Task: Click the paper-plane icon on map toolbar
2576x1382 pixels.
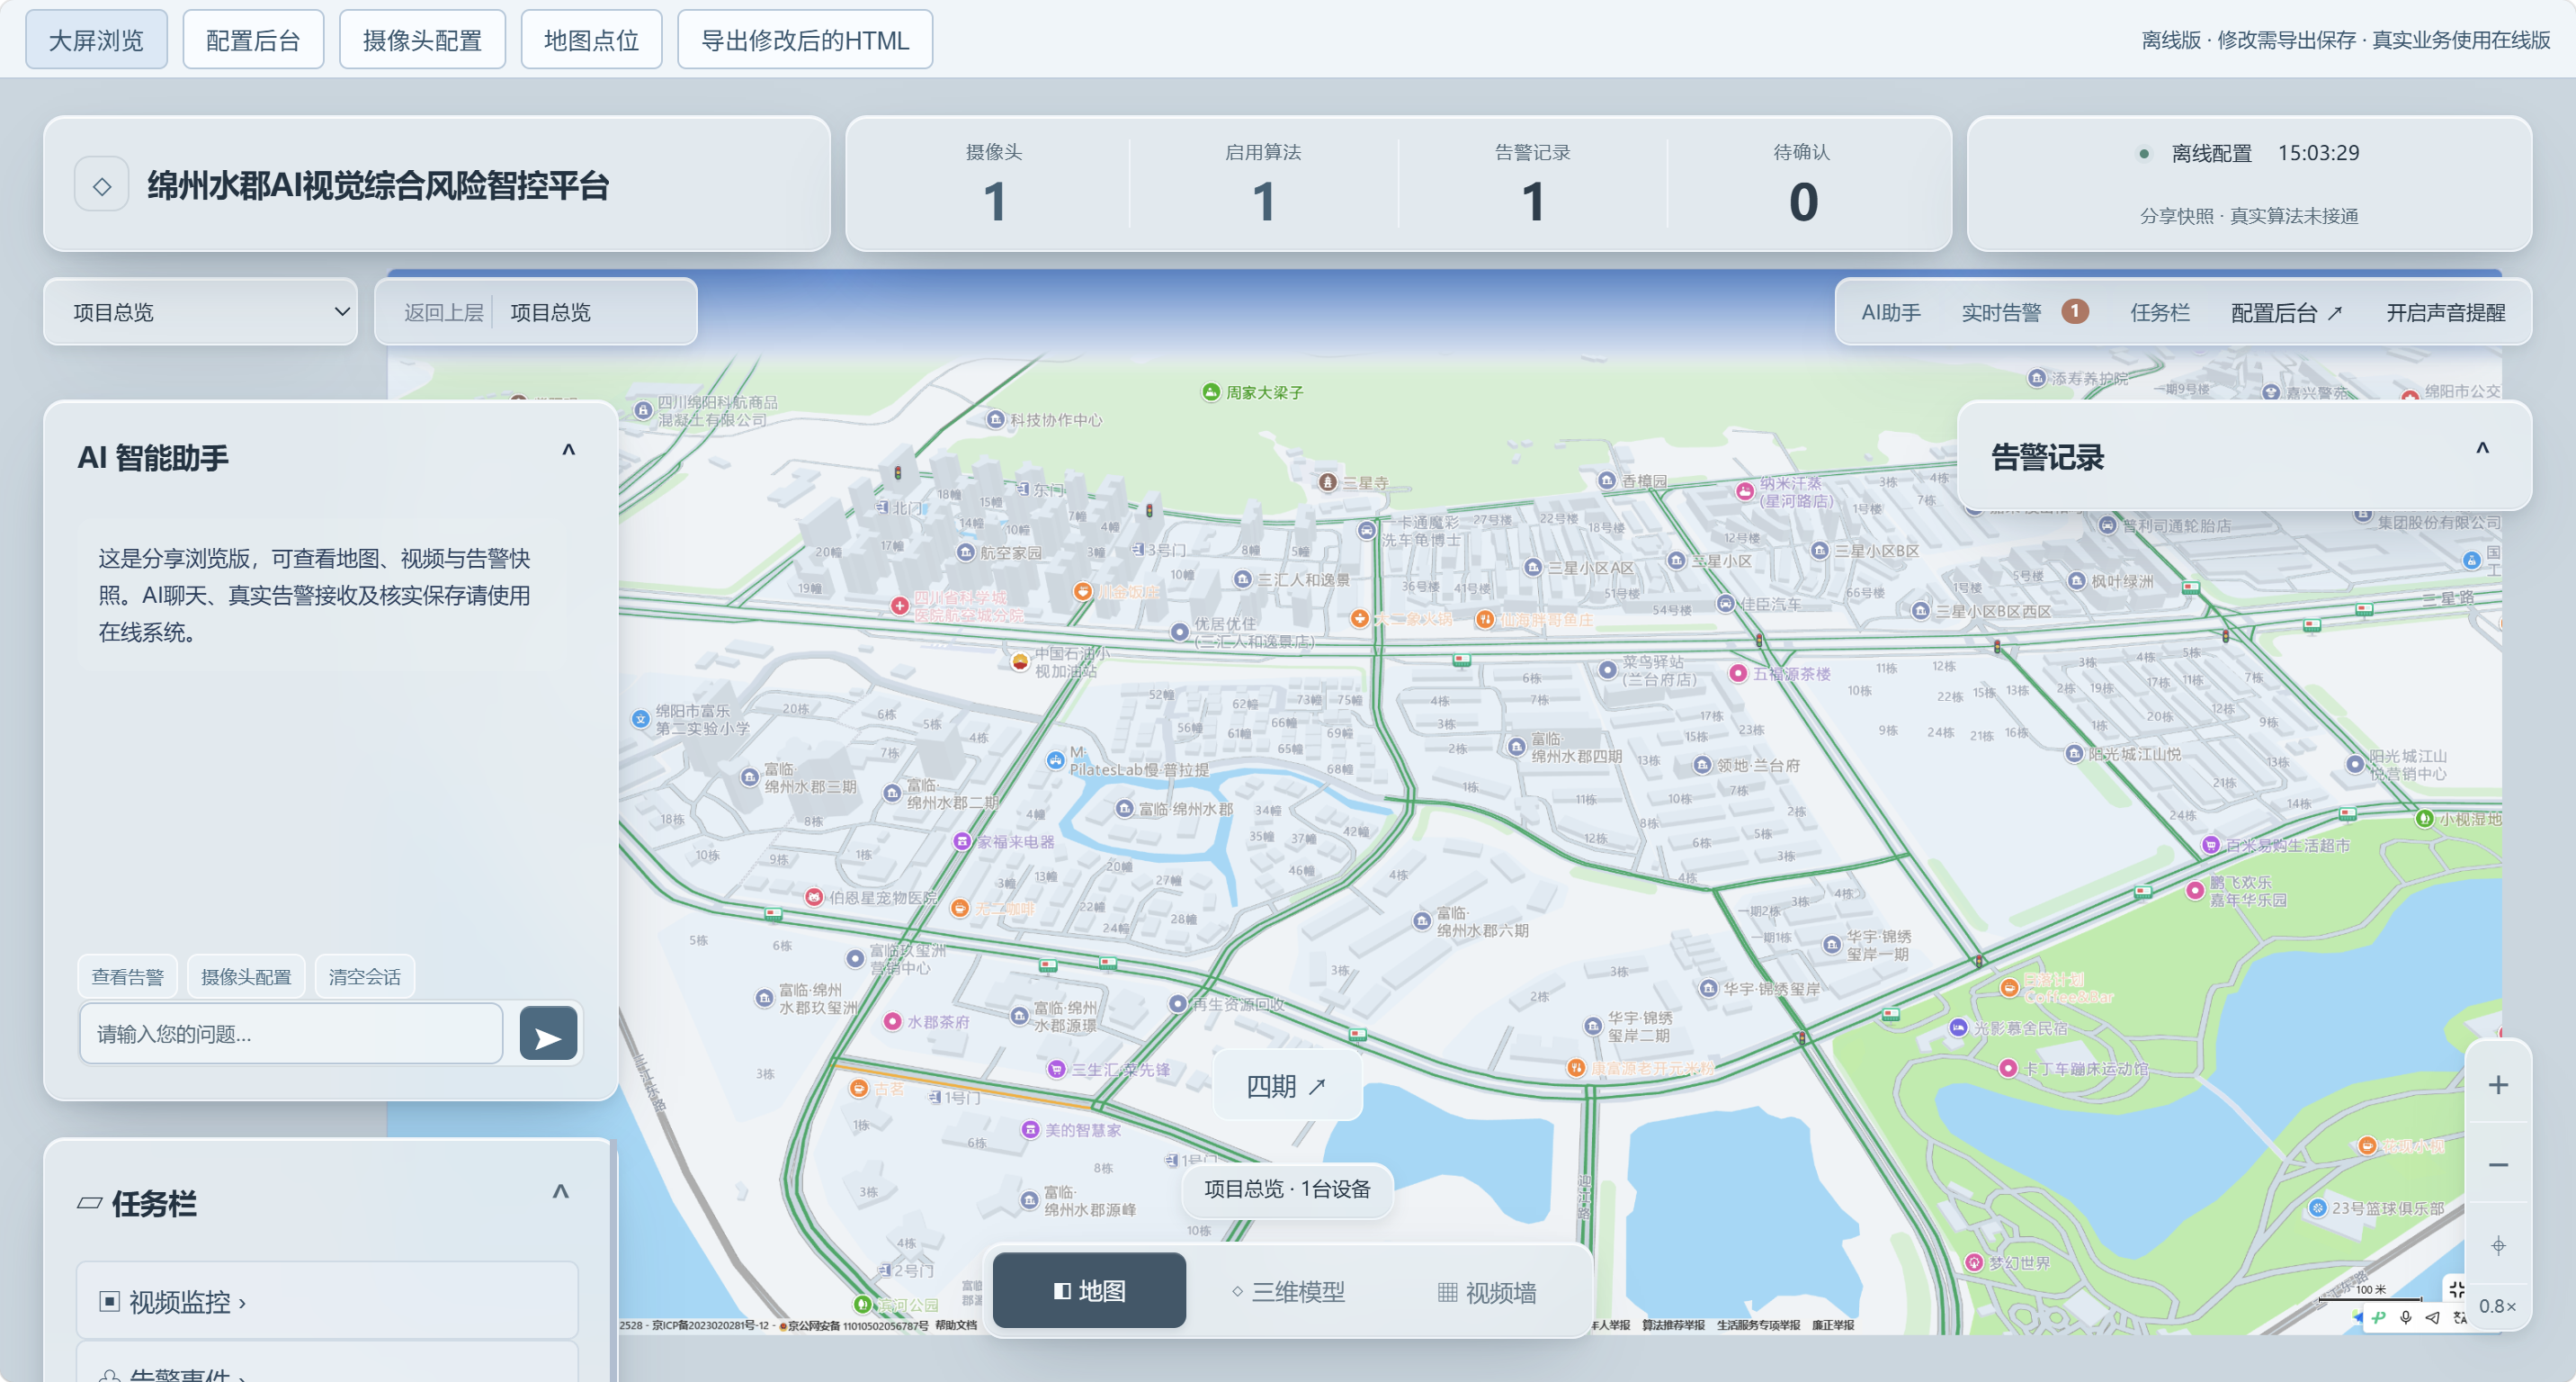Action: [x=2433, y=1317]
